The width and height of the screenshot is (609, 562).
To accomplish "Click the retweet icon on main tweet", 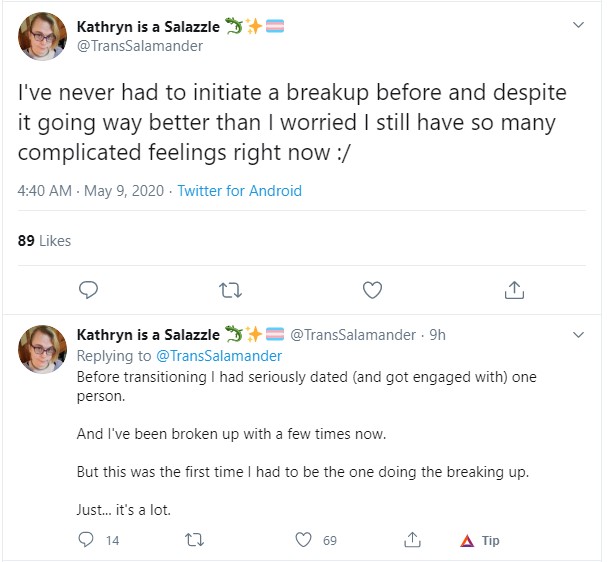I will [230, 290].
